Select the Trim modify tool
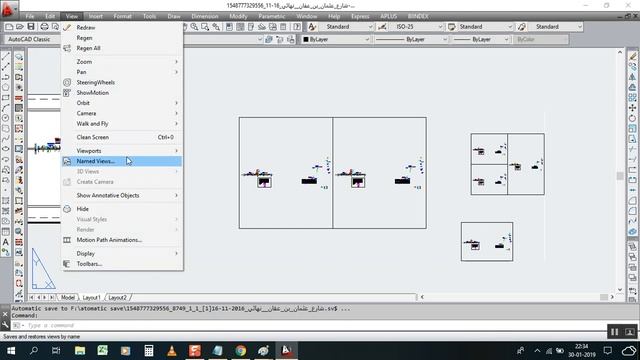The height and width of the screenshot is (360, 640). point(632,149)
